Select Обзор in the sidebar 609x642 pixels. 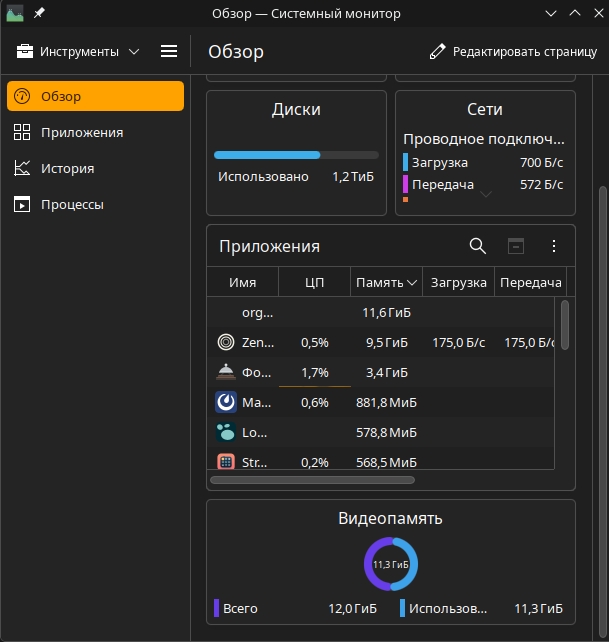(x=95, y=96)
